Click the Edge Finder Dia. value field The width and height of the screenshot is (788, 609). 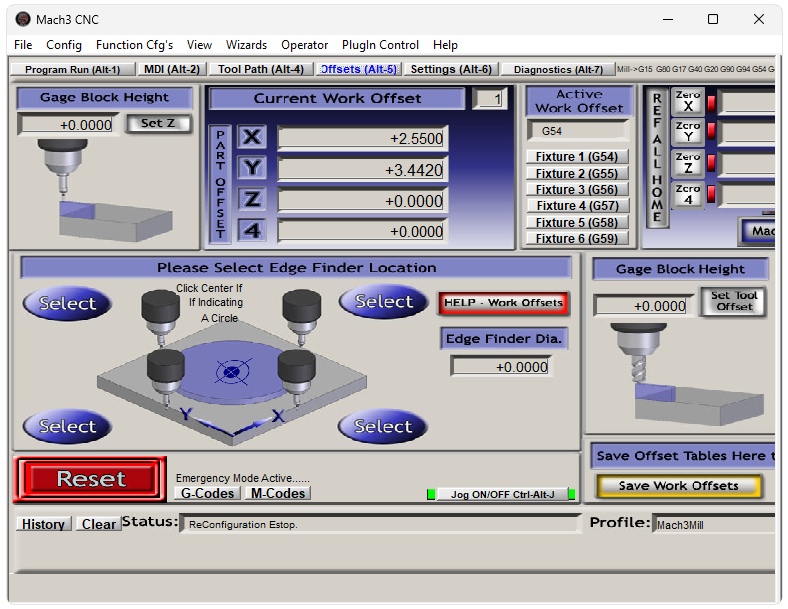pyautogui.click(x=500, y=367)
